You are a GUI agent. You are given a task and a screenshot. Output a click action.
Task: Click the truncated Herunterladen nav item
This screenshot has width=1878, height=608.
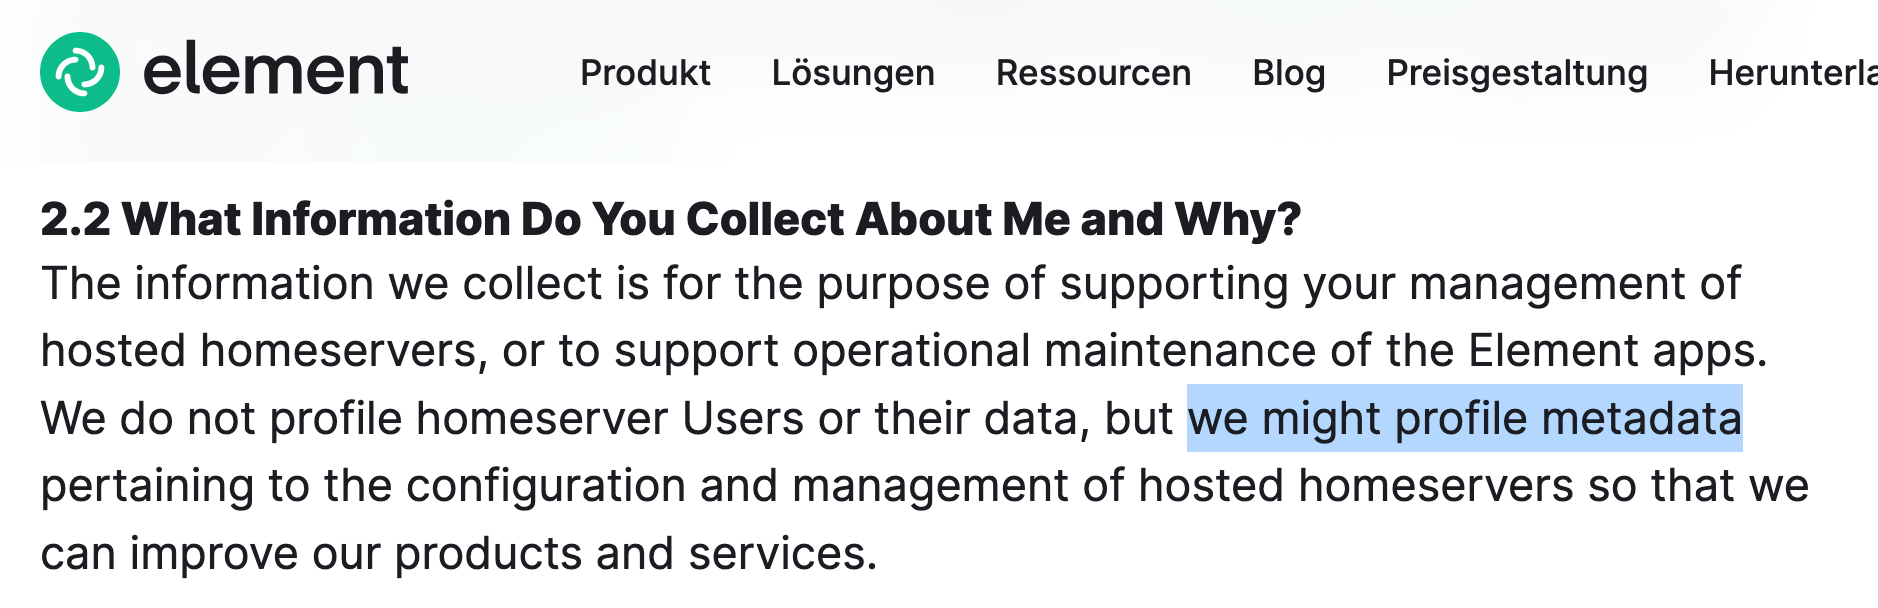pyautogui.click(x=1792, y=73)
